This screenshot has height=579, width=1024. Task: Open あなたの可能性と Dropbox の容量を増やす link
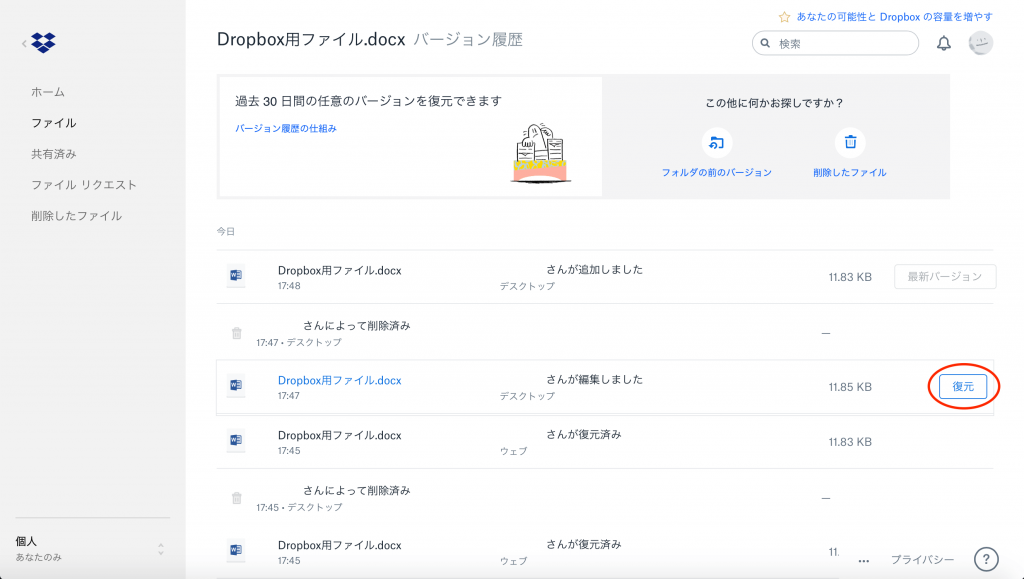click(x=895, y=17)
